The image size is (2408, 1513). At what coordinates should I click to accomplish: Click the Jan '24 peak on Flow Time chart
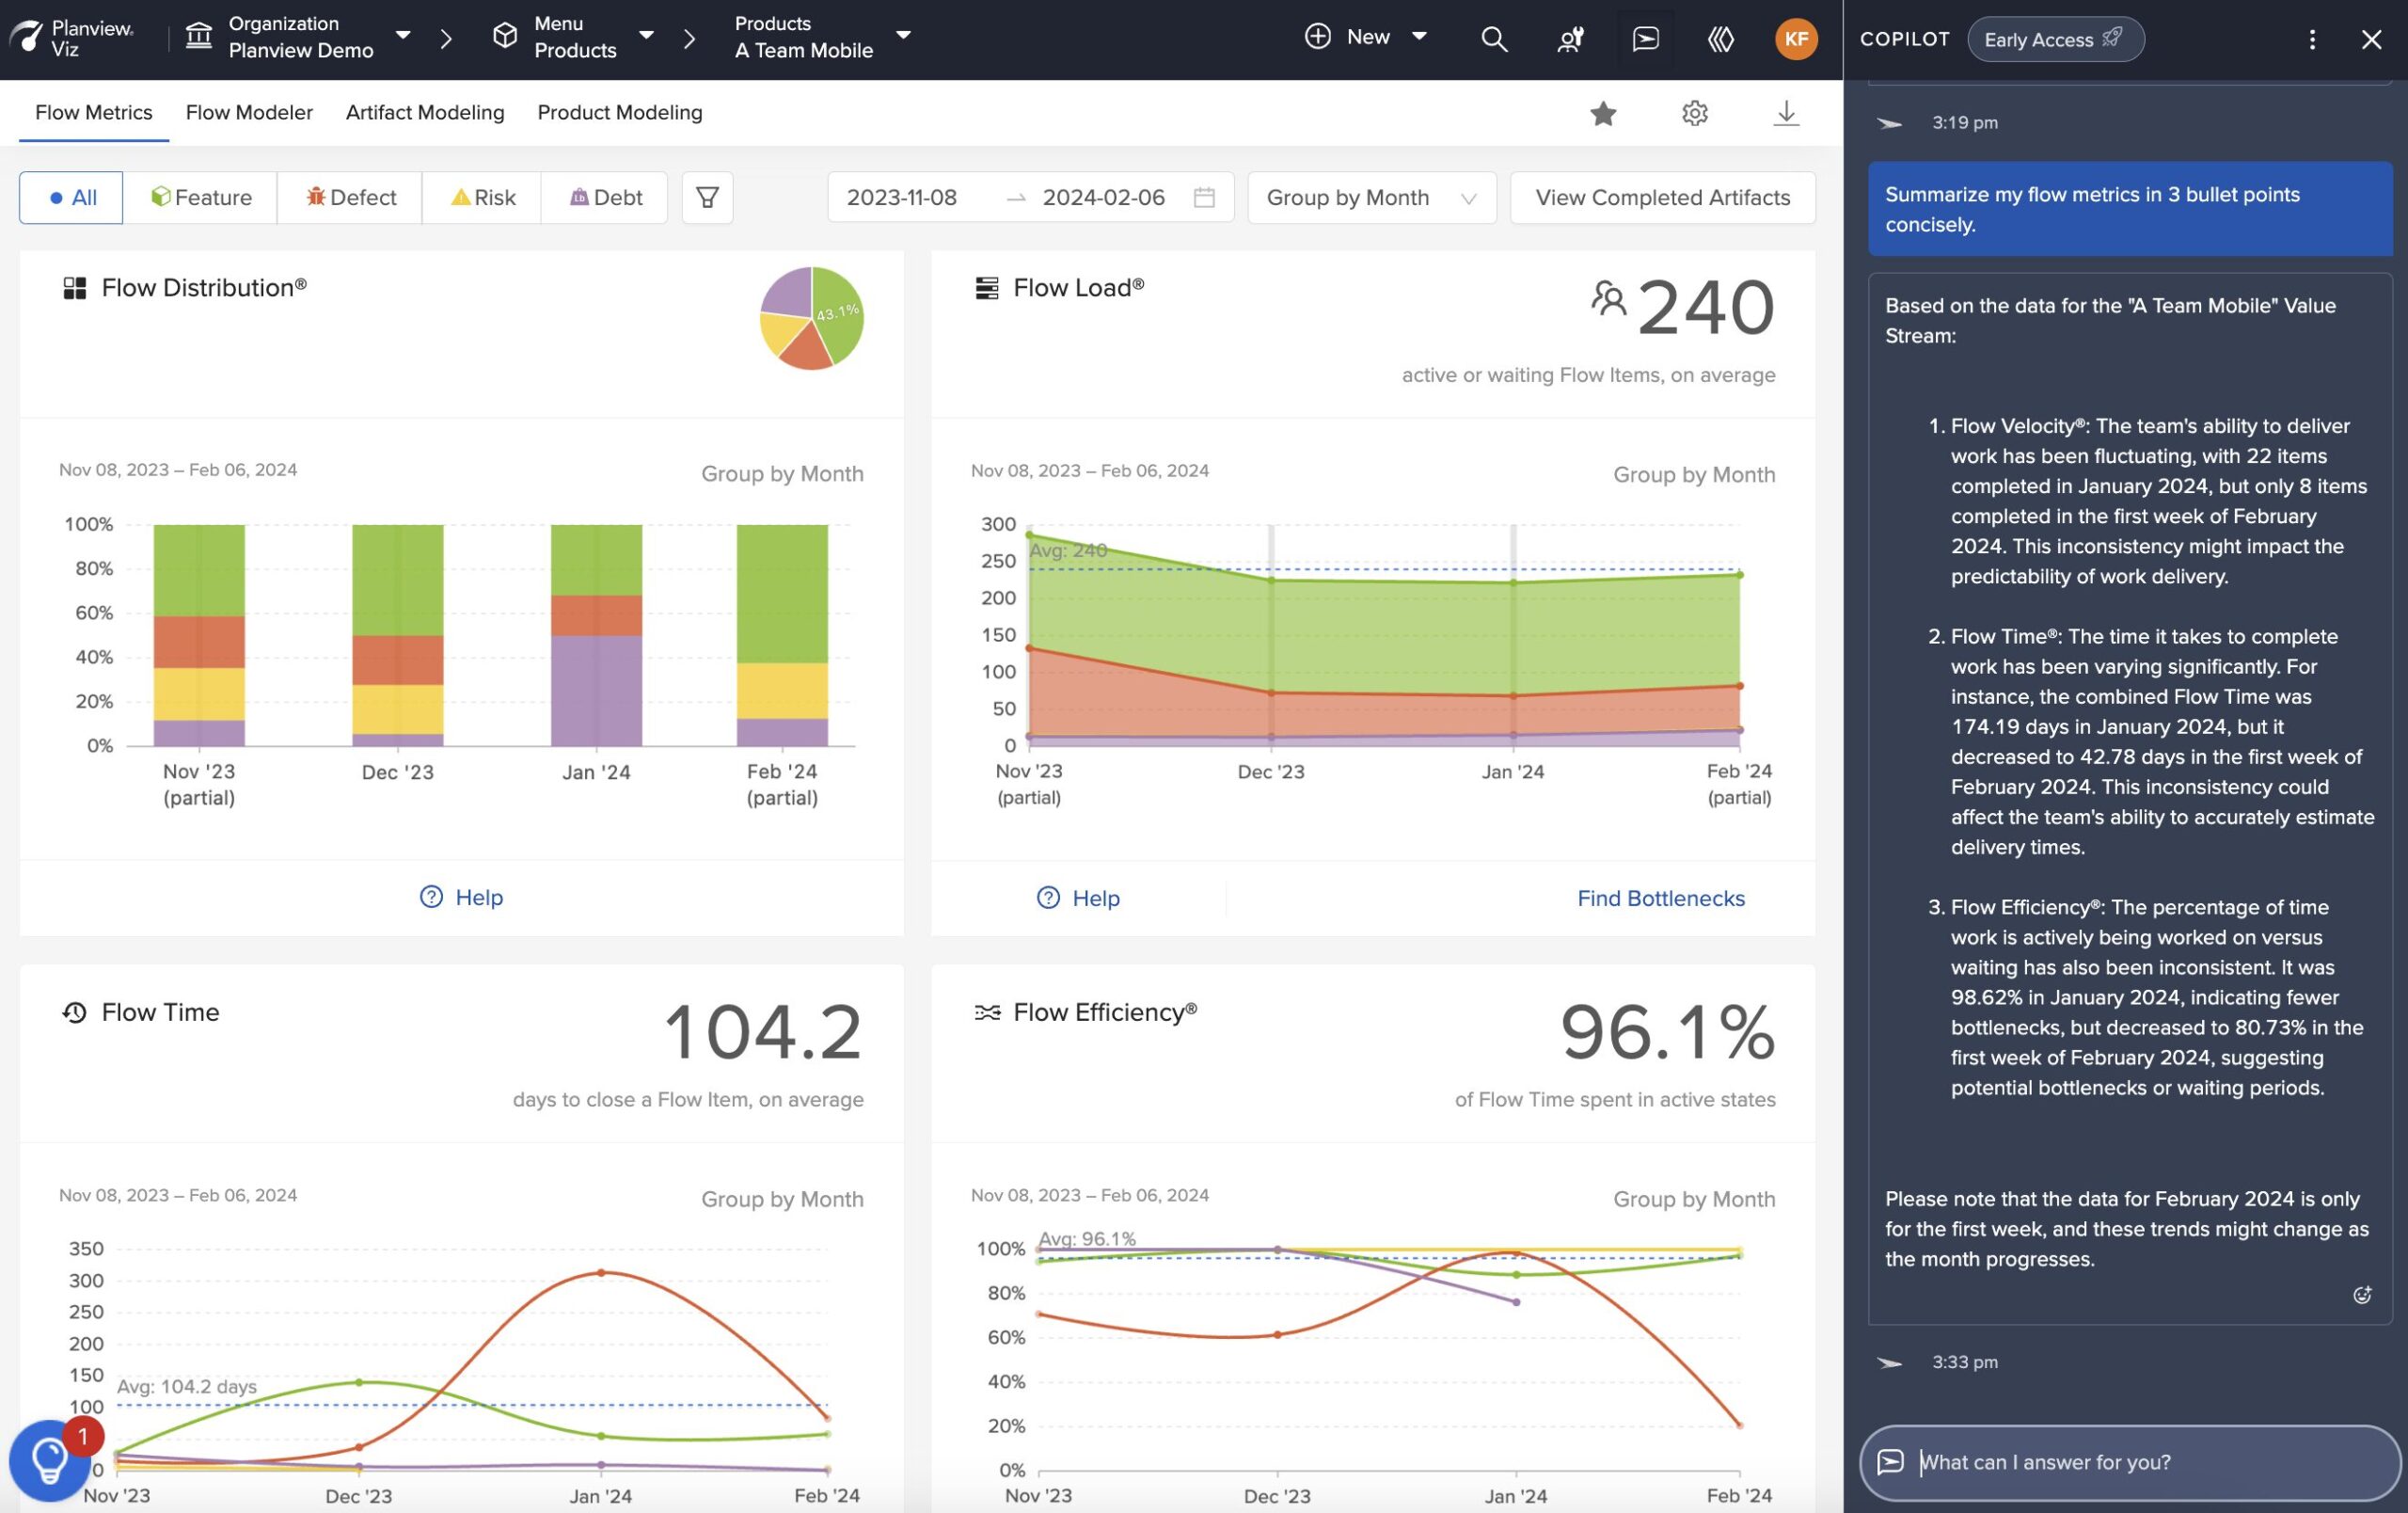tap(601, 1273)
